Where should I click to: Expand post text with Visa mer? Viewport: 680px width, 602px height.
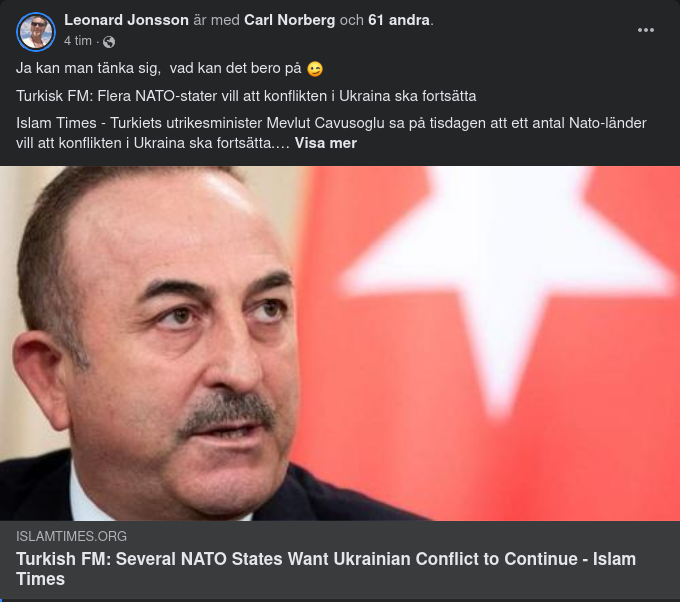pos(326,143)
